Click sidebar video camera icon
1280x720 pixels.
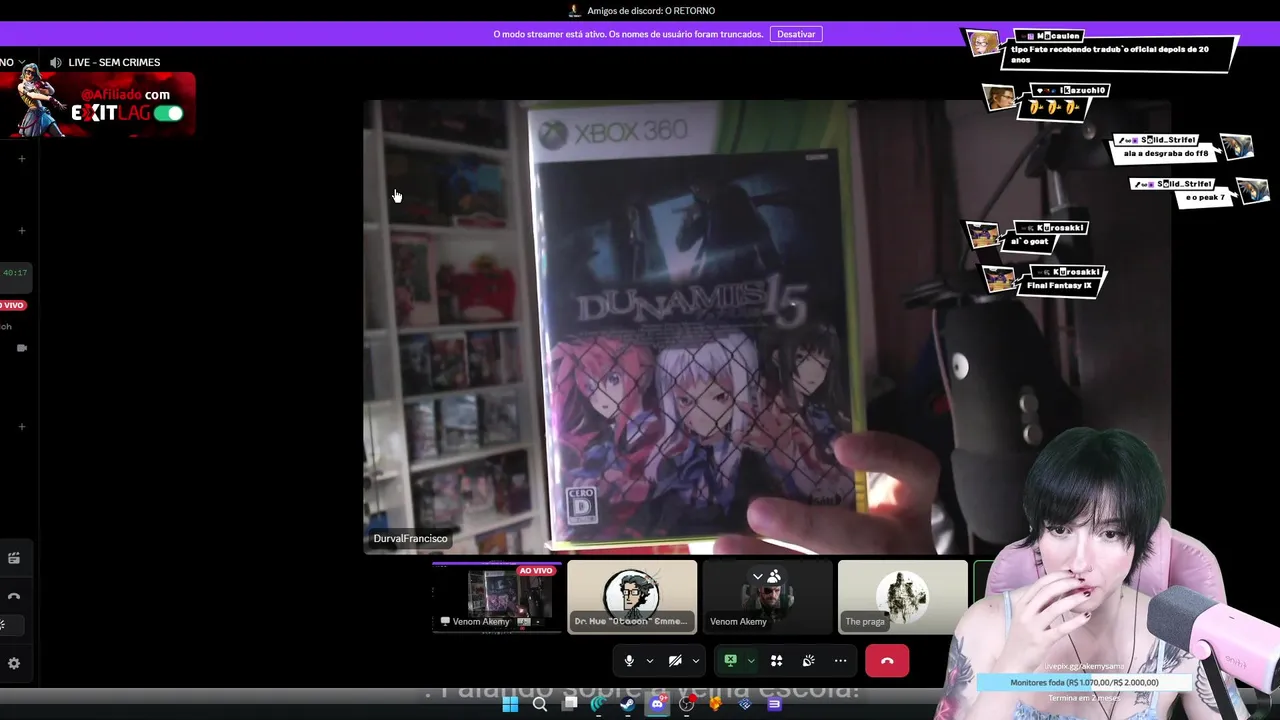22,348
